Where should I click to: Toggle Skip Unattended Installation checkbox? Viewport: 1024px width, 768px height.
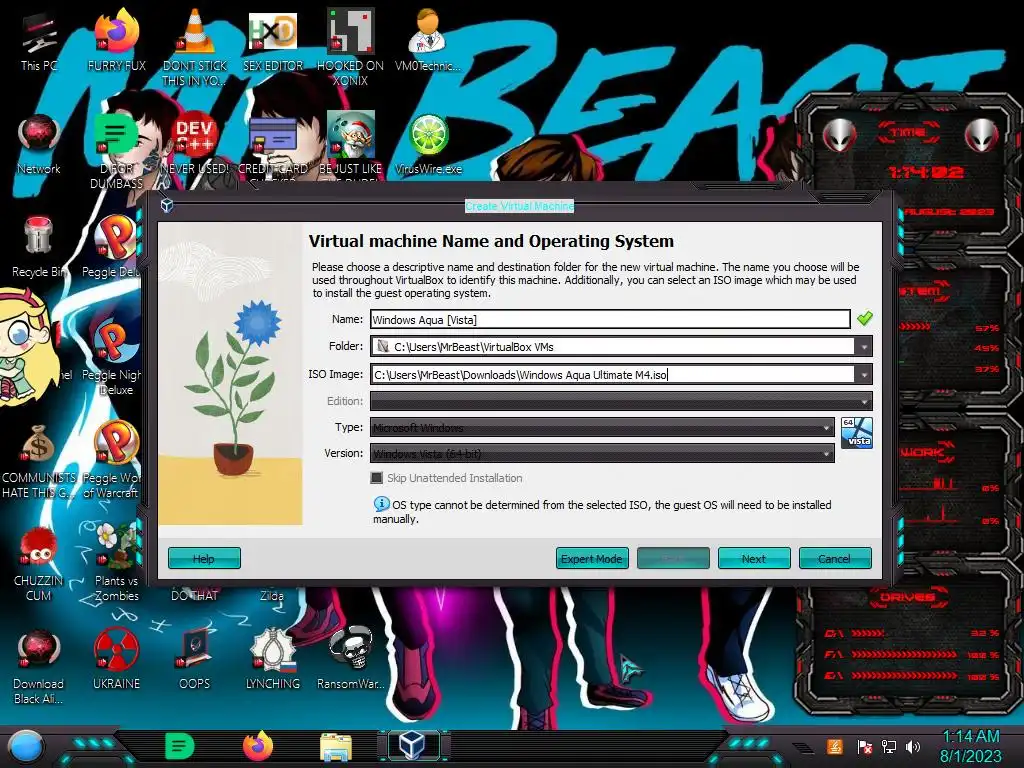[377, 478]
